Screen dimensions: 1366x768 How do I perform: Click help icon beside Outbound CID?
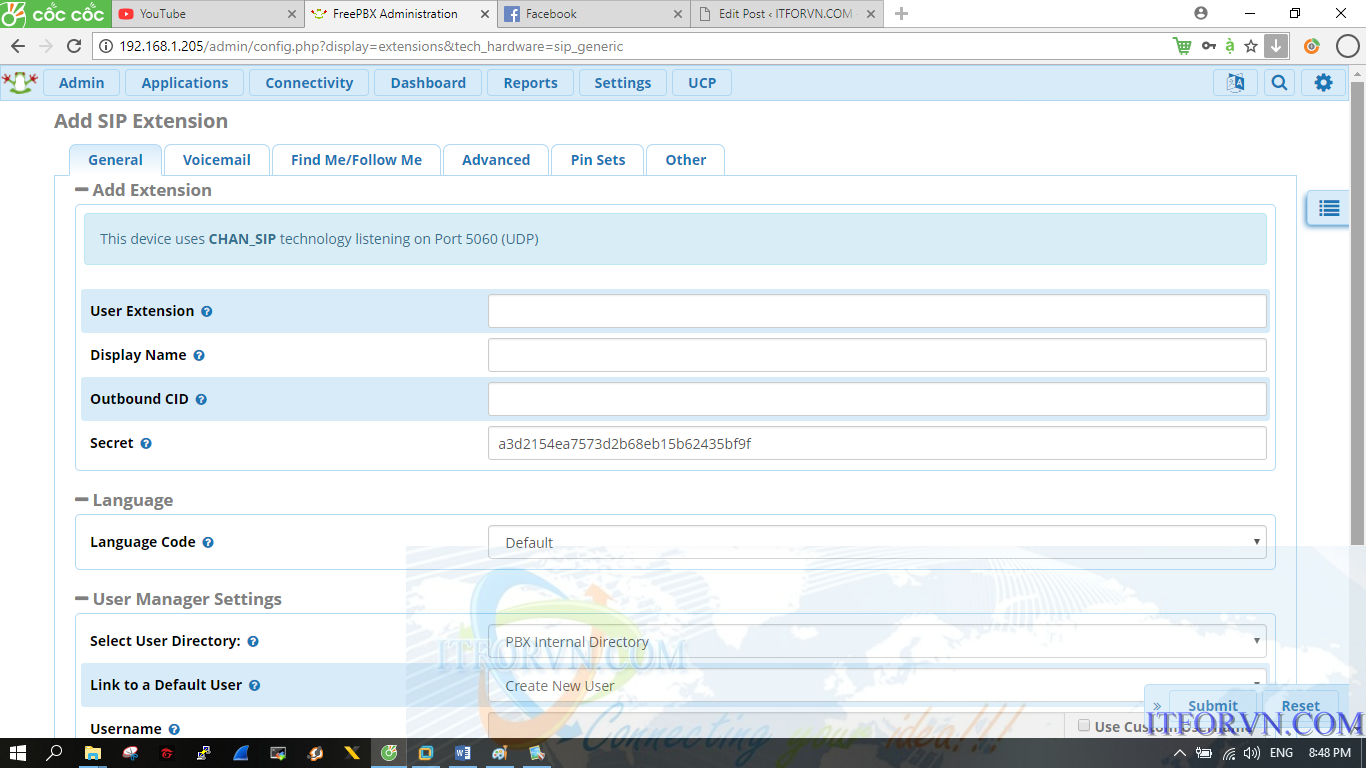click(201, 400)
